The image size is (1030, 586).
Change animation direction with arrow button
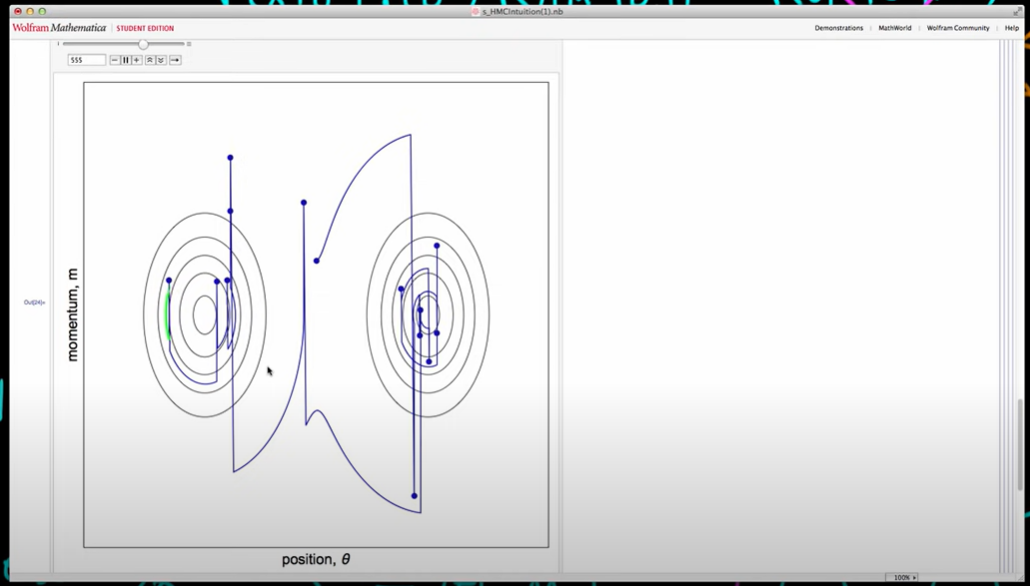[x=175, y=60]
